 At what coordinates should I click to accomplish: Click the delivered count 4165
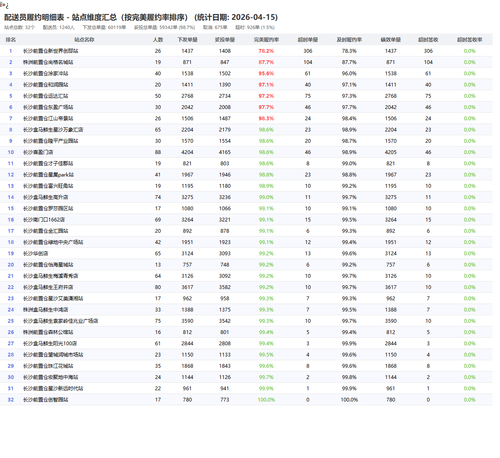[x=225, y=152]
